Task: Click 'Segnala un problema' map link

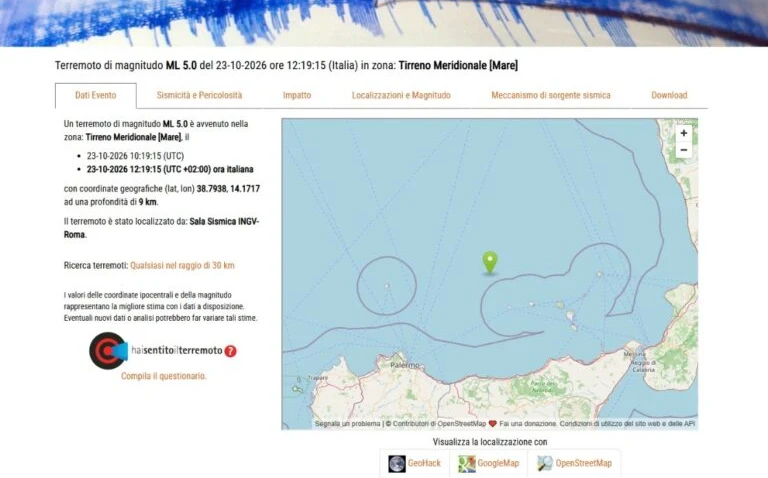Action: tap(347, 424)
